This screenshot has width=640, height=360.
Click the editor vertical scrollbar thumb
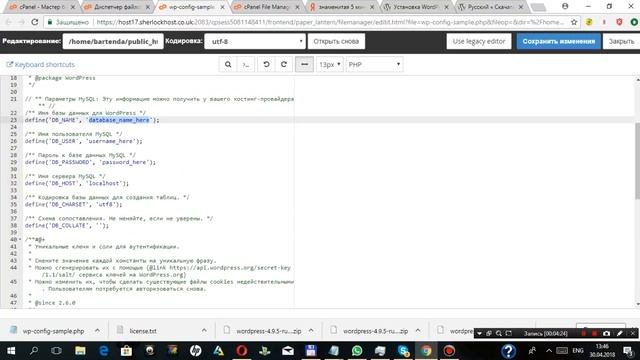pos(637,161)
